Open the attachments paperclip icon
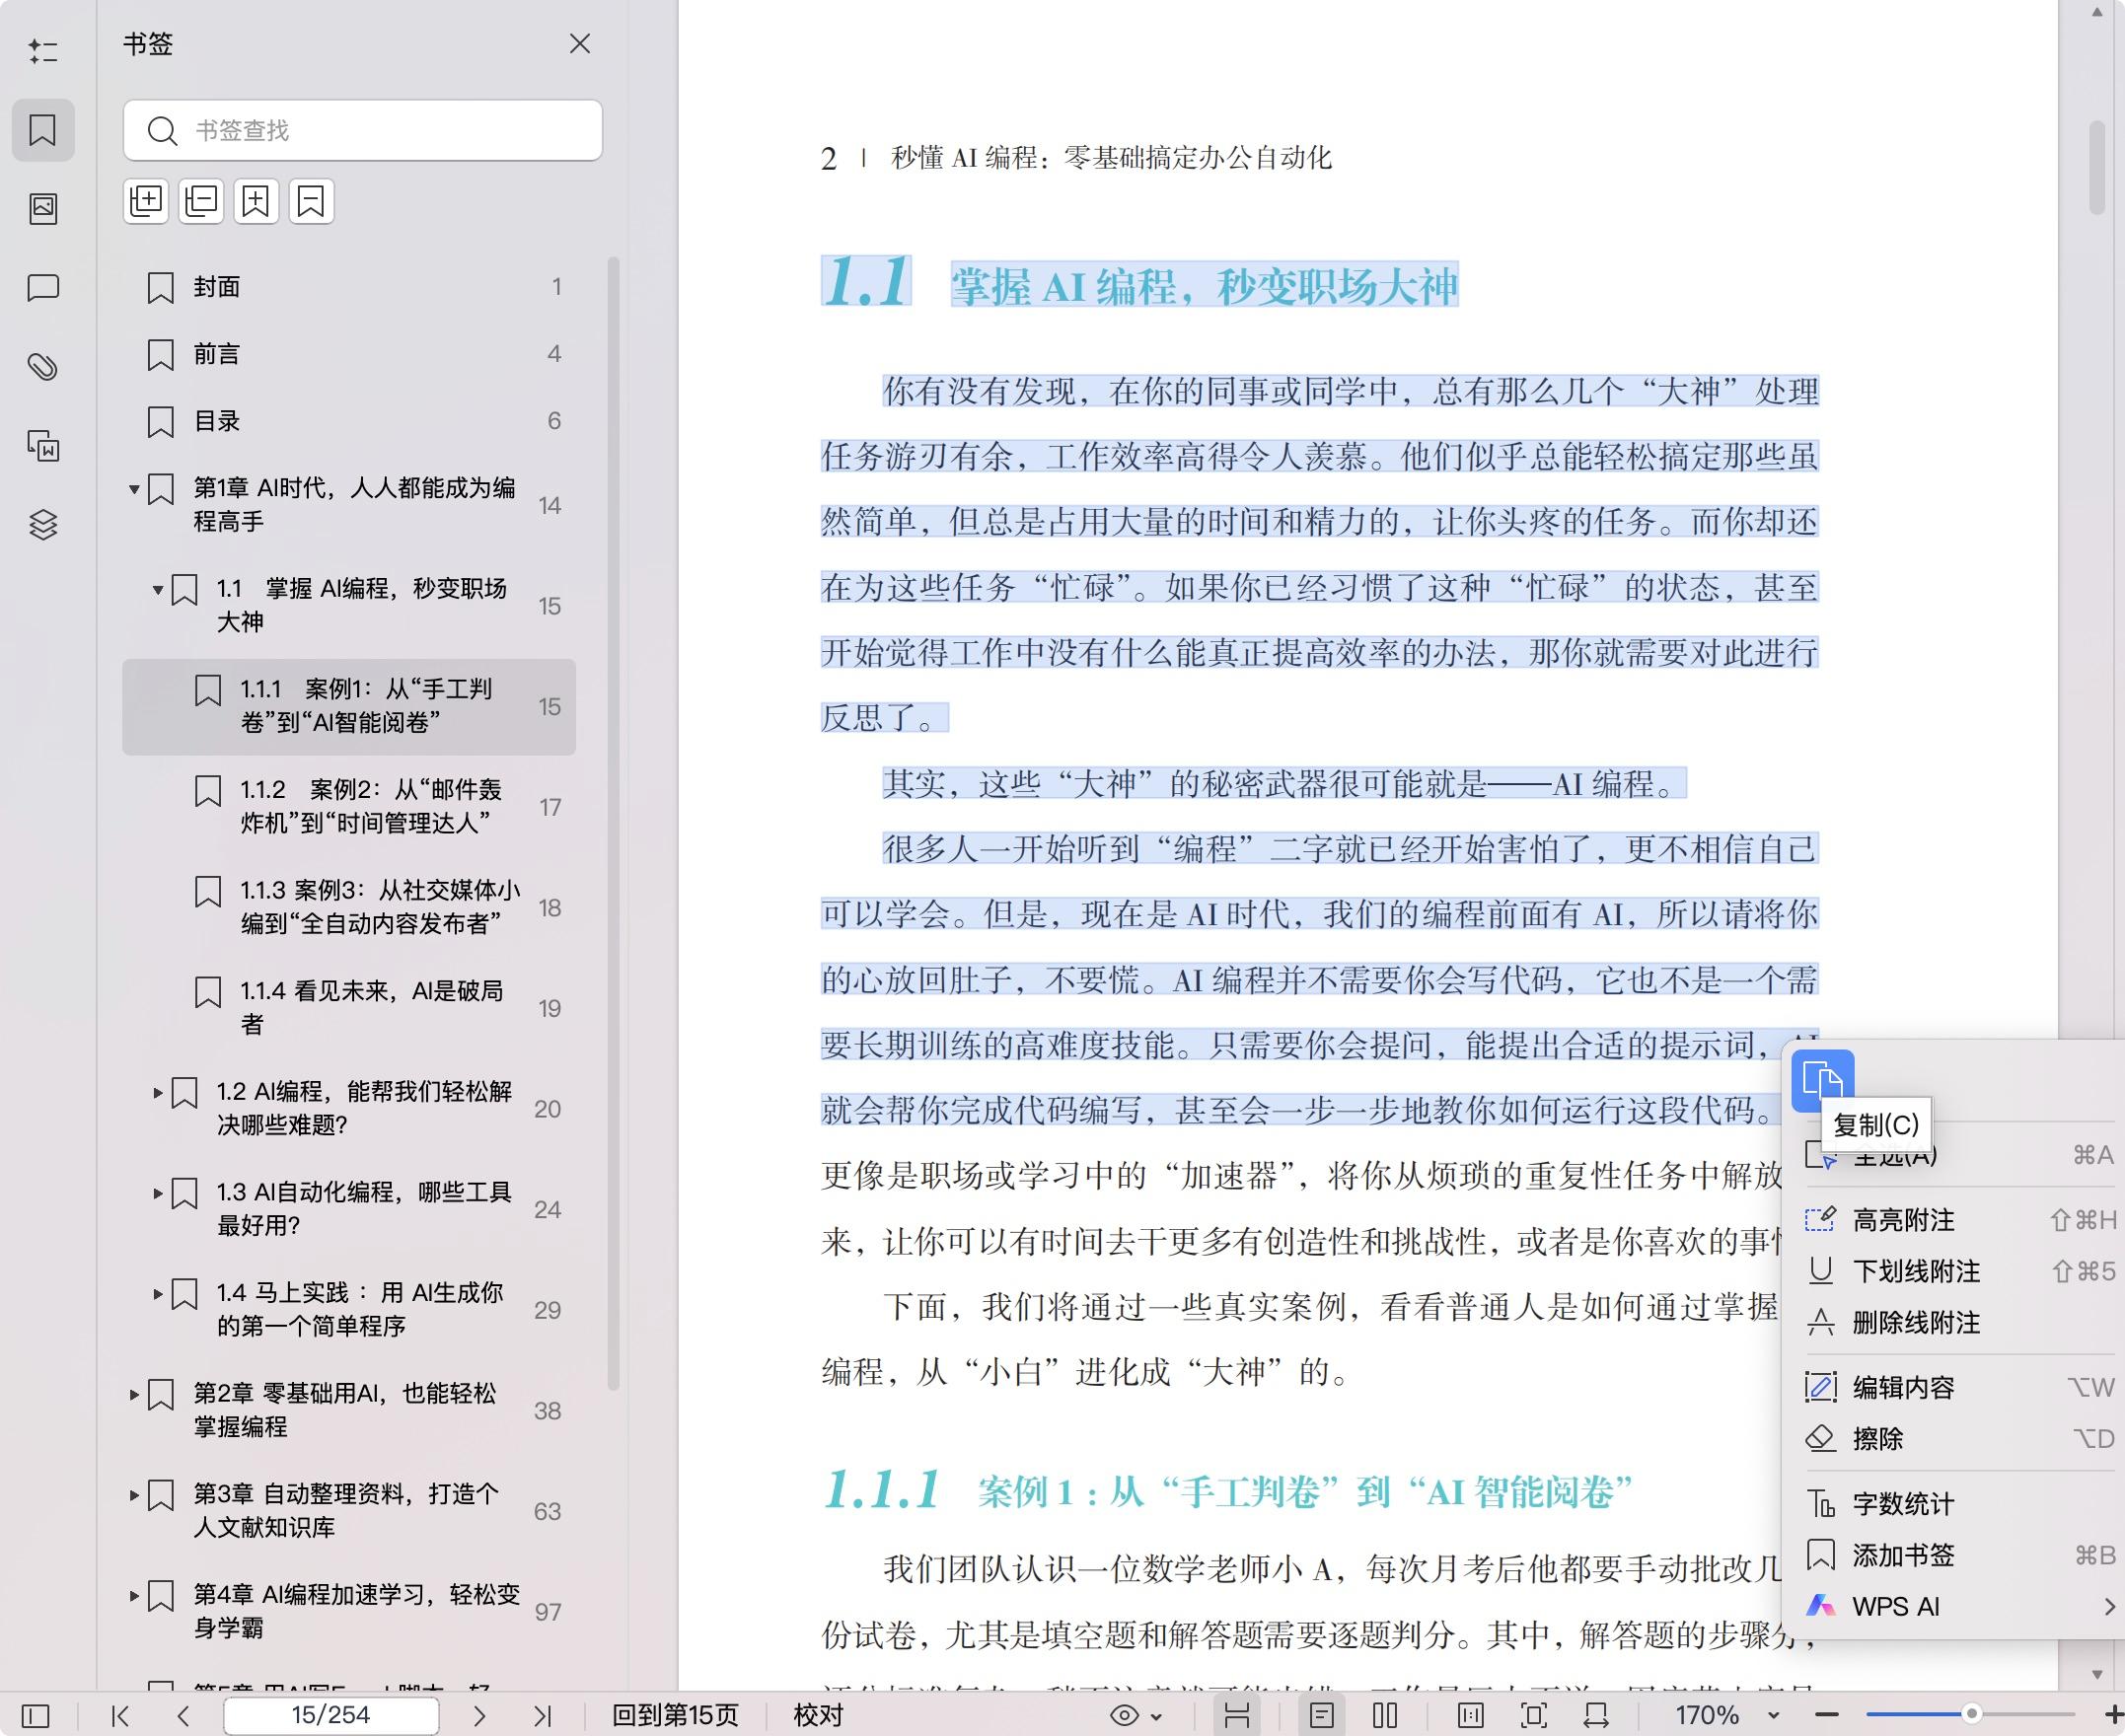 click(x=43, y=367)
